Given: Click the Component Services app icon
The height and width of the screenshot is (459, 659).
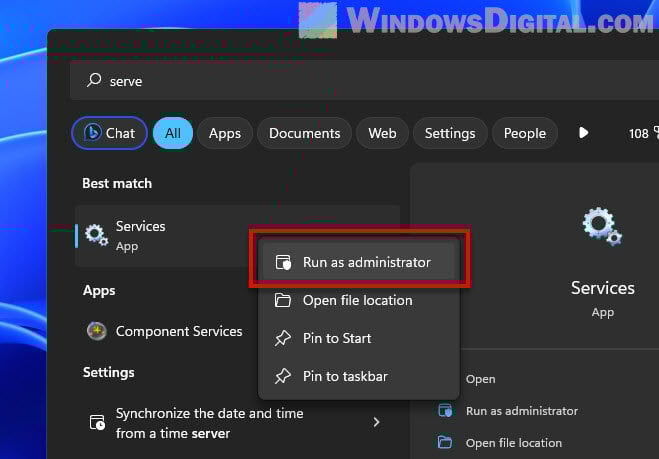Looking at the screenshot, I should pos(96,331).
